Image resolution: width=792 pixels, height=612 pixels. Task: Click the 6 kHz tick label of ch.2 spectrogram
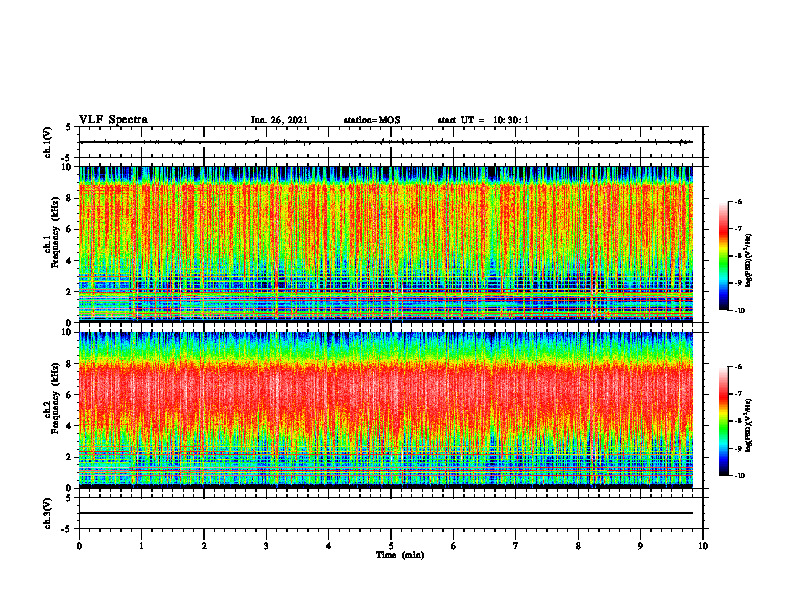tap(70, 395)
